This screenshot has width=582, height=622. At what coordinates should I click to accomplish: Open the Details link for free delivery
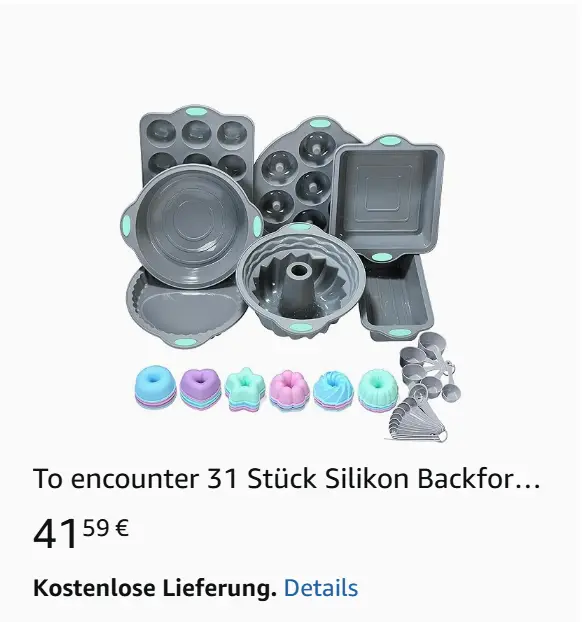point(321,587)
